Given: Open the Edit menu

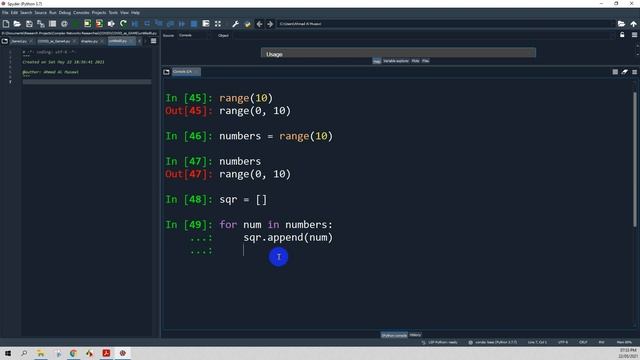Looking at the screenshot, I should point(14,13).
